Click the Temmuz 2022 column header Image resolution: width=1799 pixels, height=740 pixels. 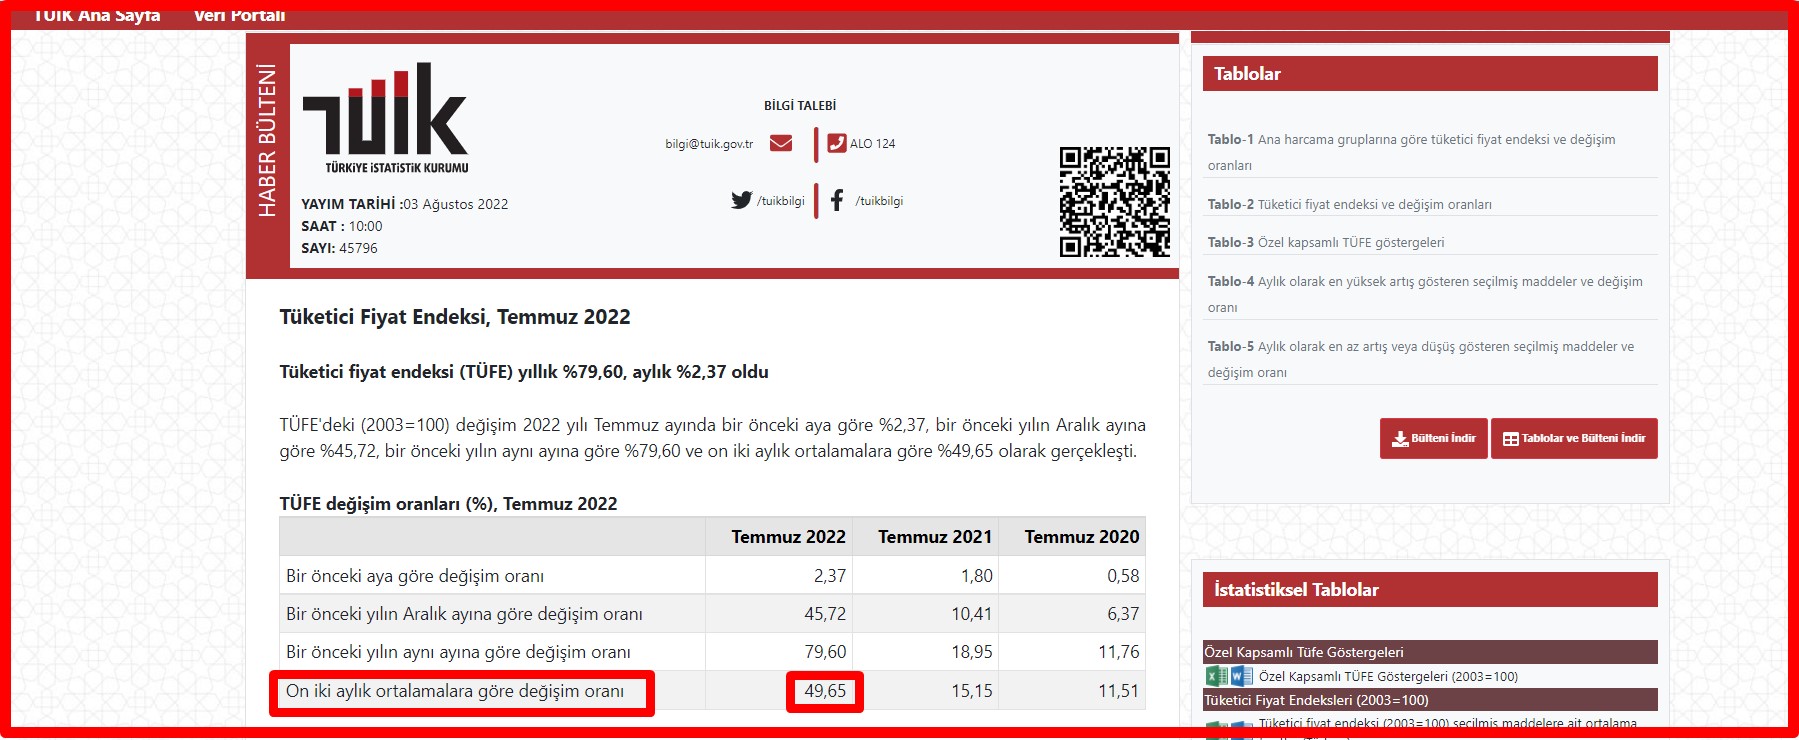coord(788,537)
